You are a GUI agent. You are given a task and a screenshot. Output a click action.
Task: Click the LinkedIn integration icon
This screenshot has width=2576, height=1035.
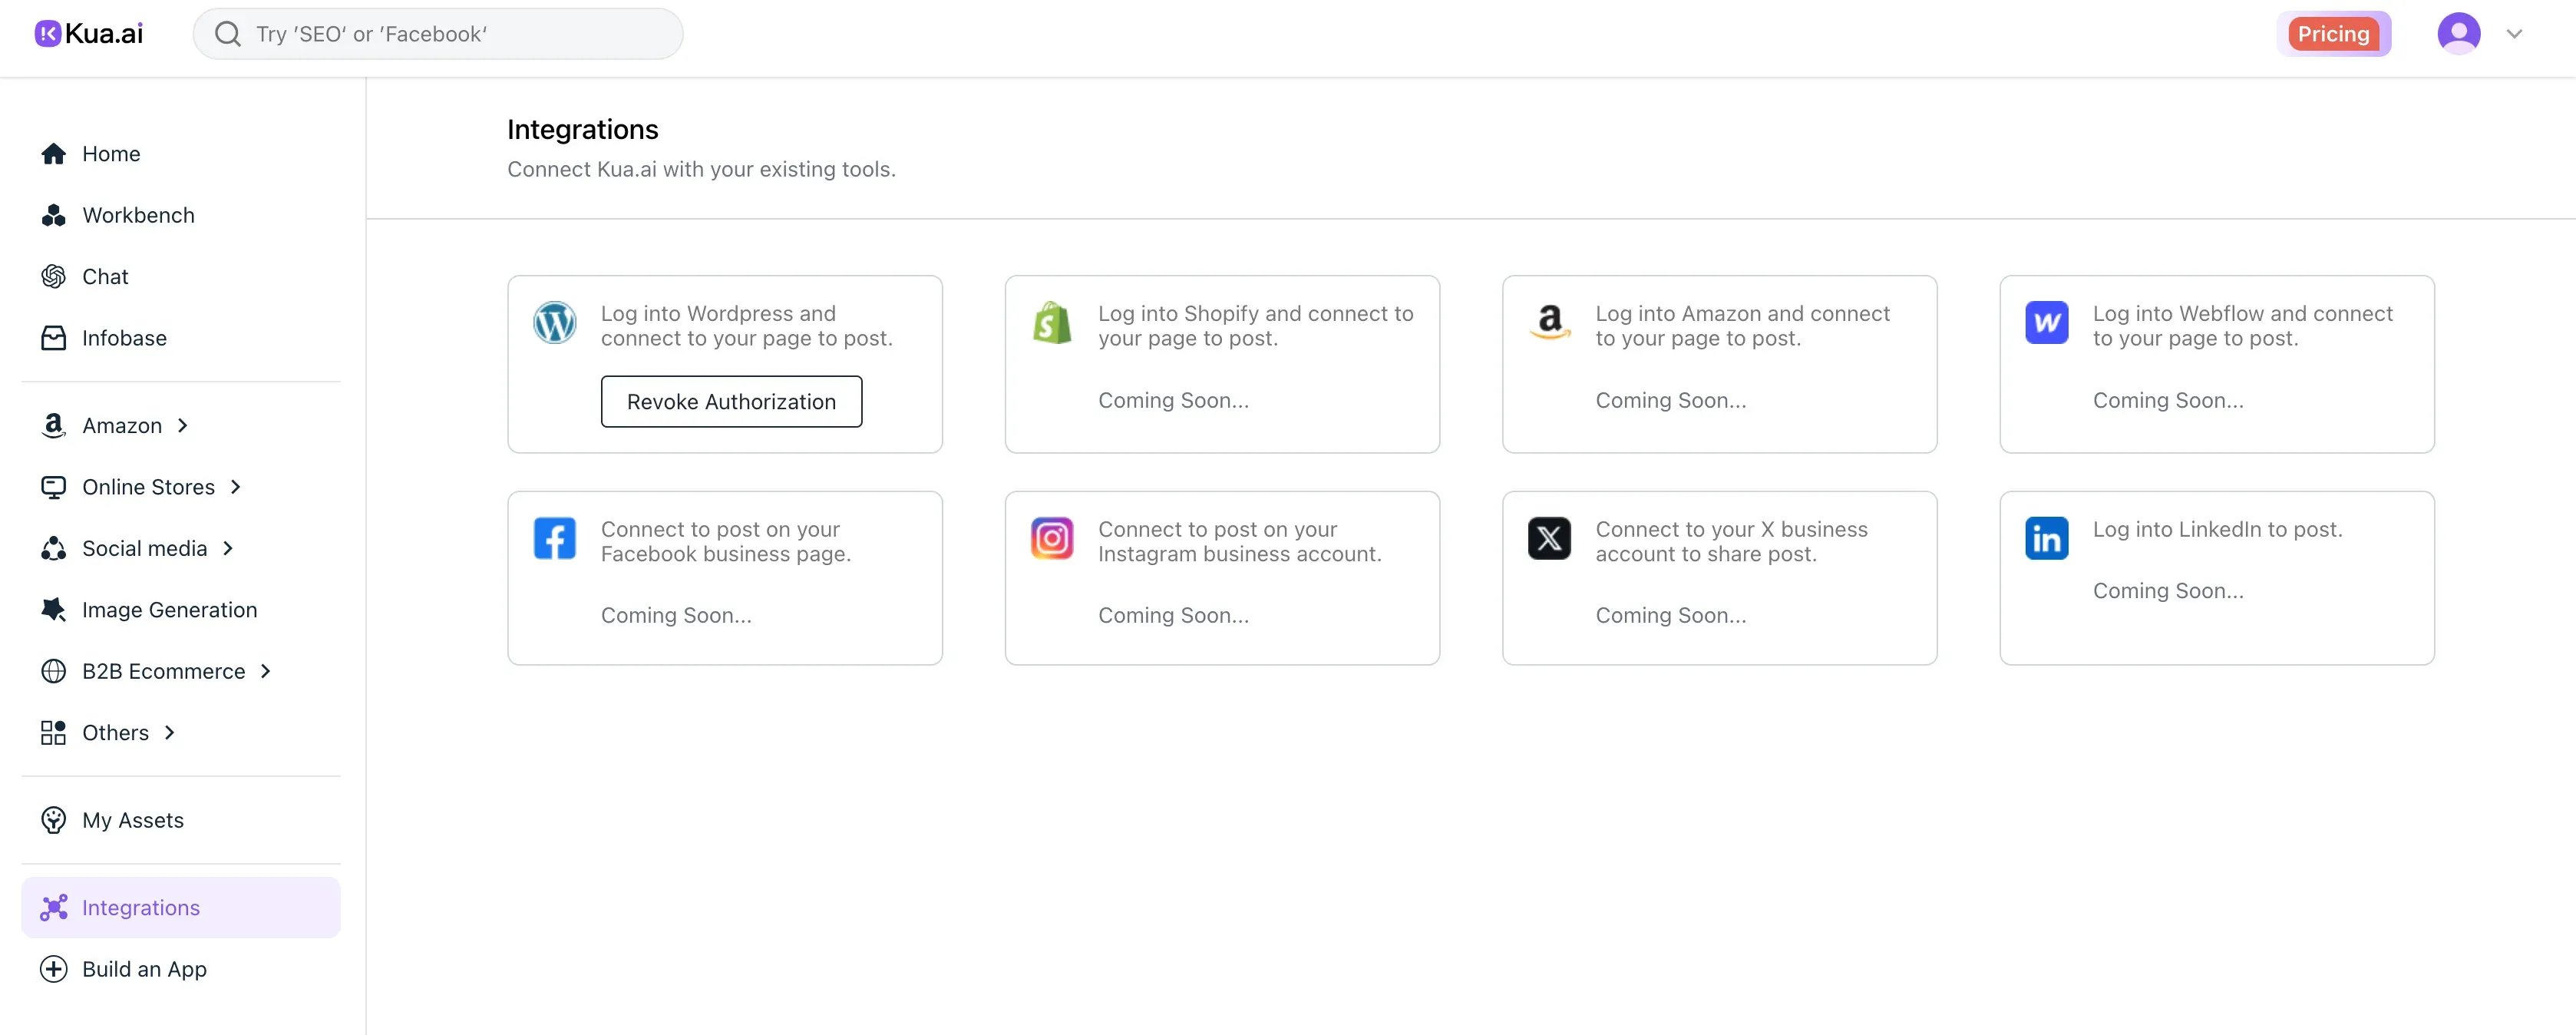2046,537
